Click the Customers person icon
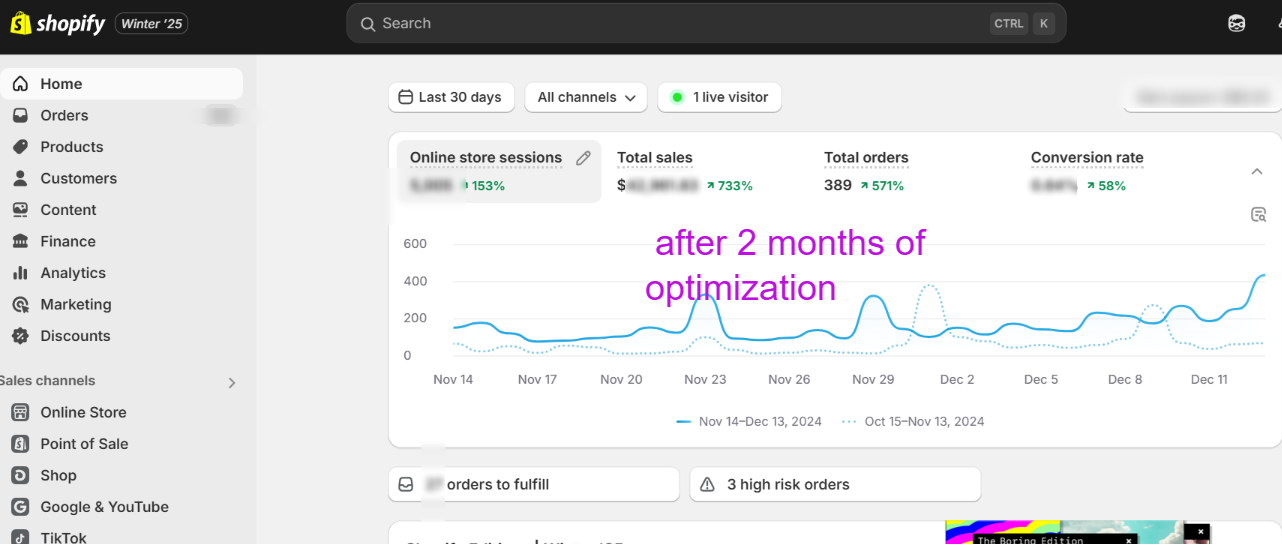The width and height of the screenshot is (1282, 544). point(20,178)
